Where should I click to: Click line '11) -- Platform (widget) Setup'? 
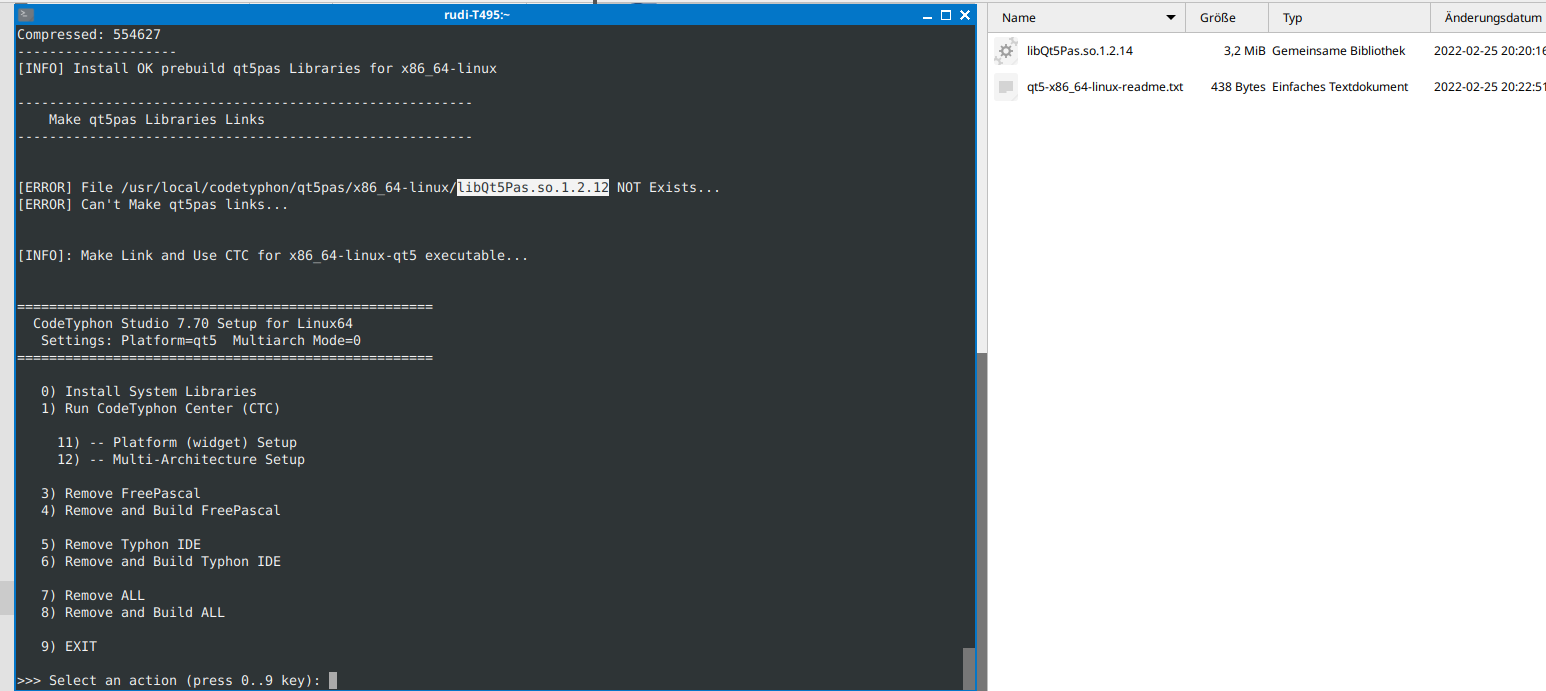pyautogui.click(x=177, y=442)
